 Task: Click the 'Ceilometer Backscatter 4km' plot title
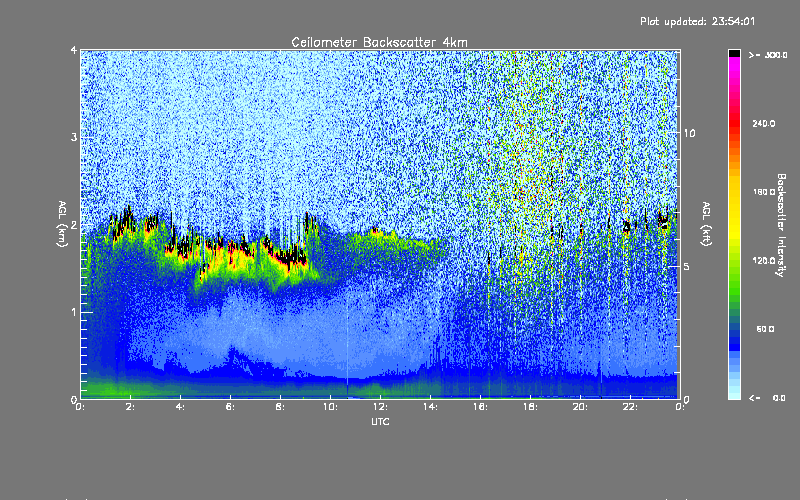[x=379, y=42]
